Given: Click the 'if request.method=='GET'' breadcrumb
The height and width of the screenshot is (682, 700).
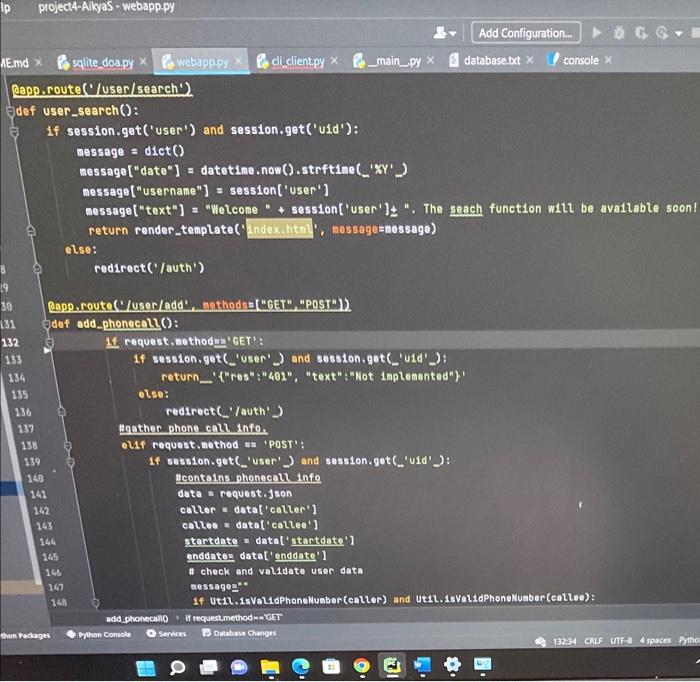Looking at the screenshot, I should click(x=233, y=618).
